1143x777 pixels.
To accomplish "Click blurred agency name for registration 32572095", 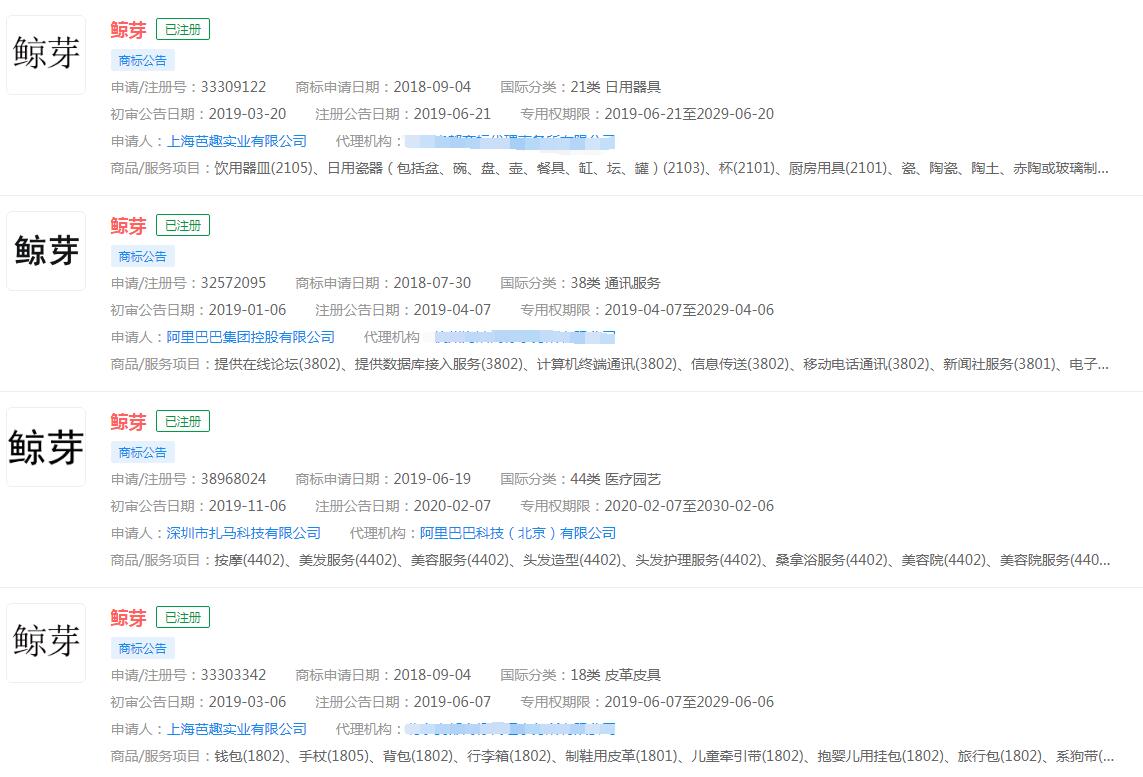I will pos(525,337).
